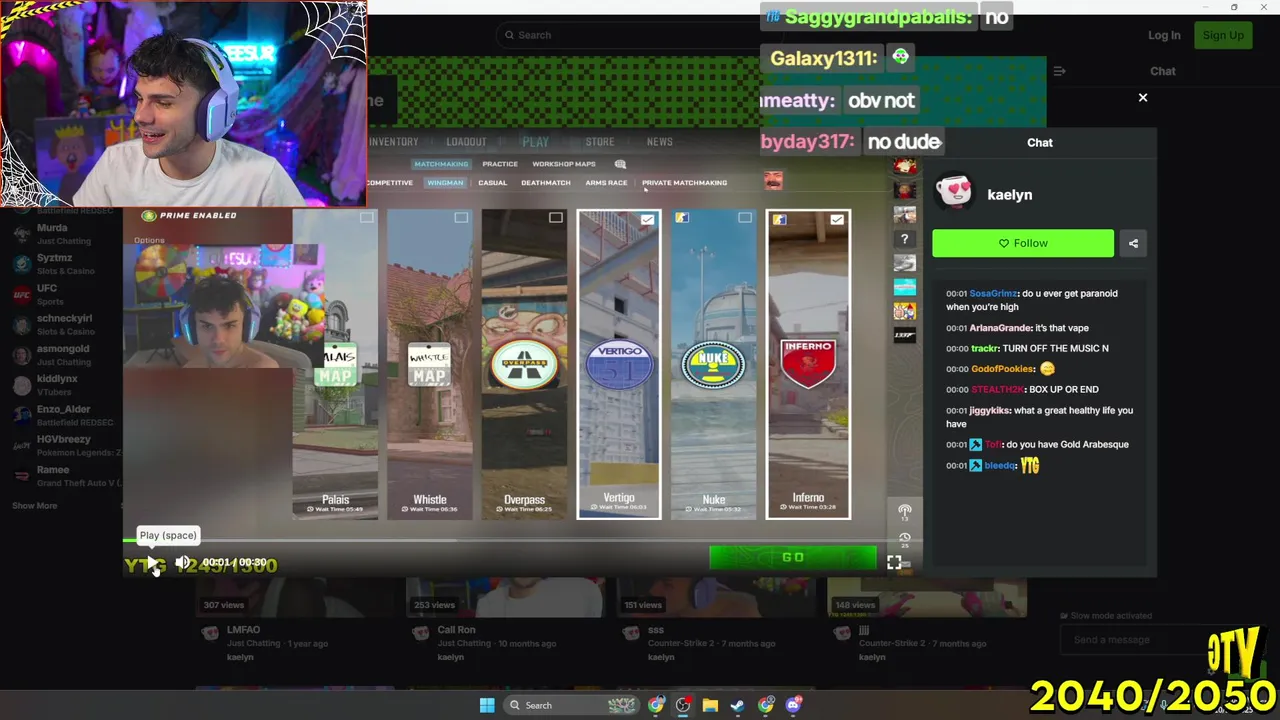Play the clip with the play button
The image size is (1280, 720).
(x=152, y=563)
